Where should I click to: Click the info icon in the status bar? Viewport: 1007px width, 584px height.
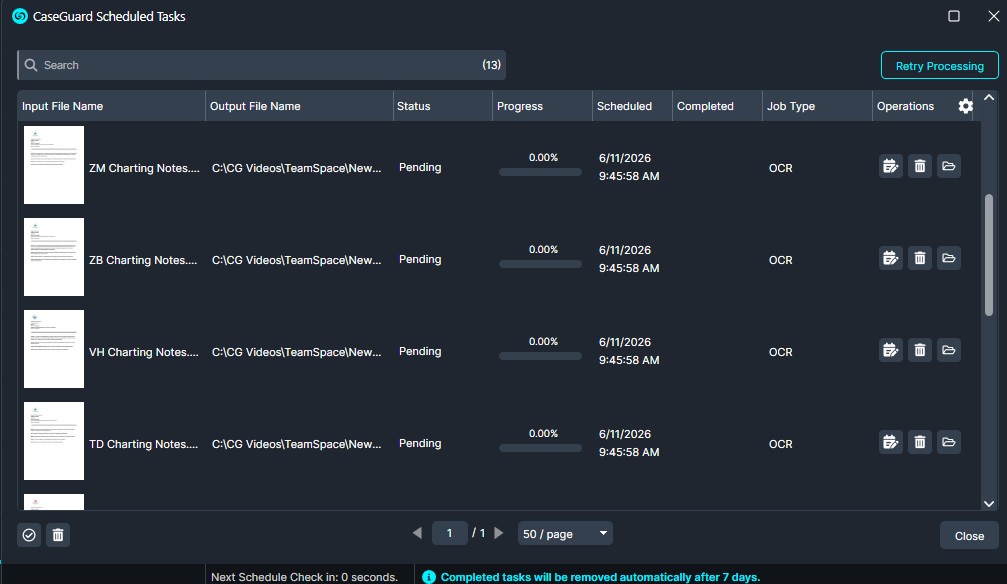(x=428, y=577)
